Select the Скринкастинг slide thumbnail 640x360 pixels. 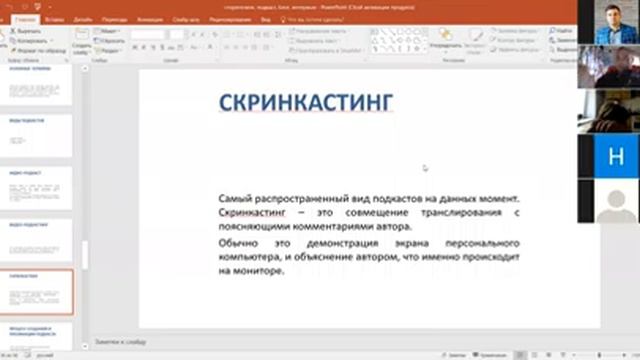coord(36,292)
